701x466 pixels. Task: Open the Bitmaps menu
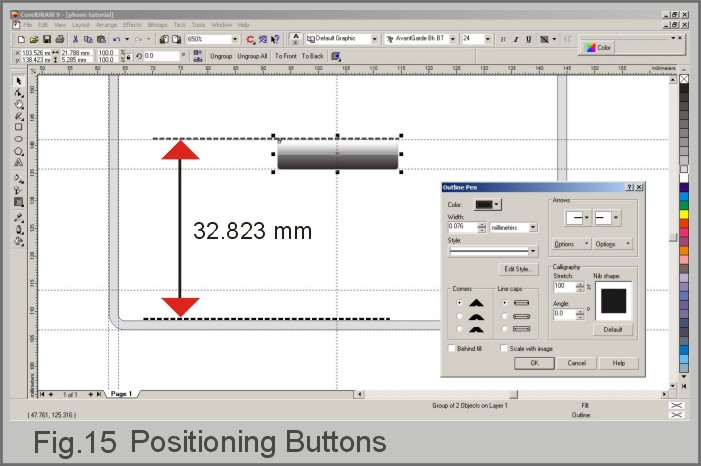pyautogui.click(x=157, y=25)
